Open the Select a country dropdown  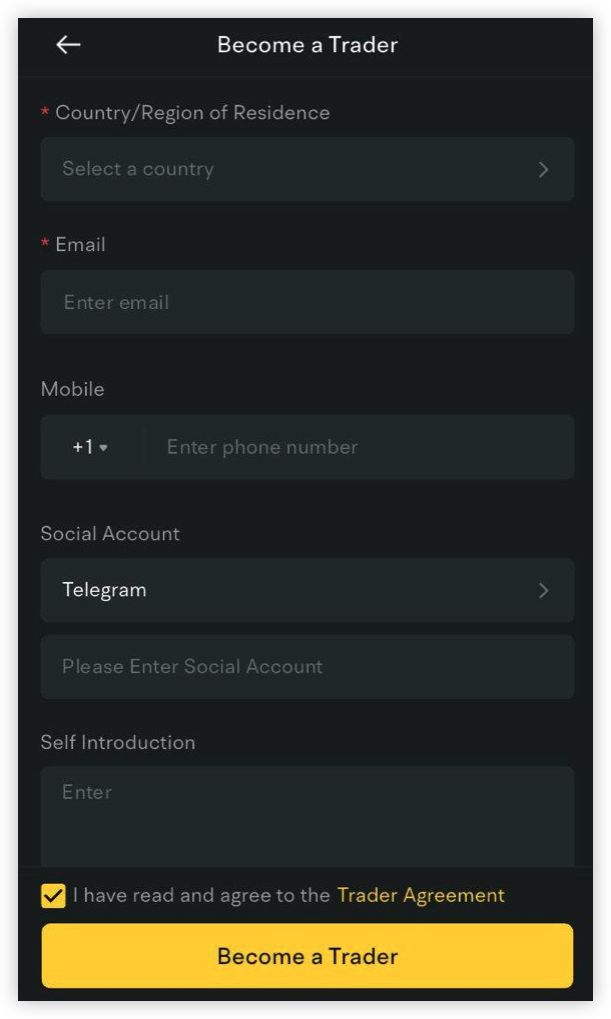click(x=307, y=169)
